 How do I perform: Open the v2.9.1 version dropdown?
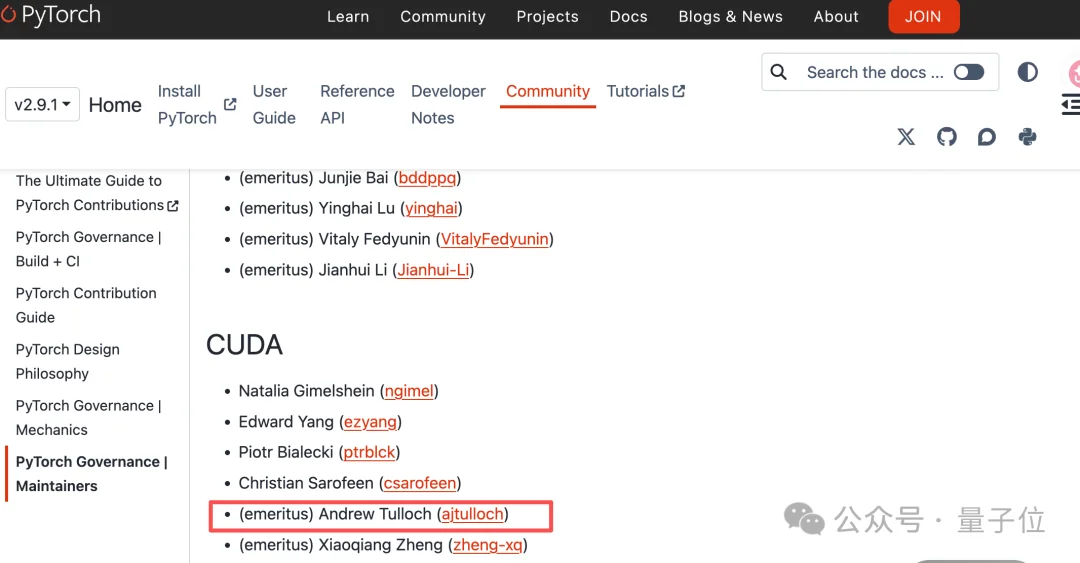click(x=42, y=105)
